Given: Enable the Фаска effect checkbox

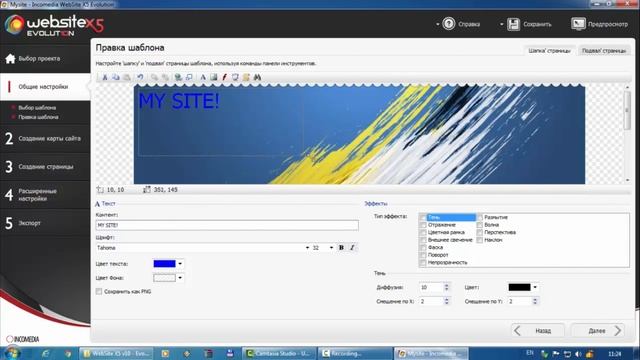Looking at the screenshot, I should point(423,247).
